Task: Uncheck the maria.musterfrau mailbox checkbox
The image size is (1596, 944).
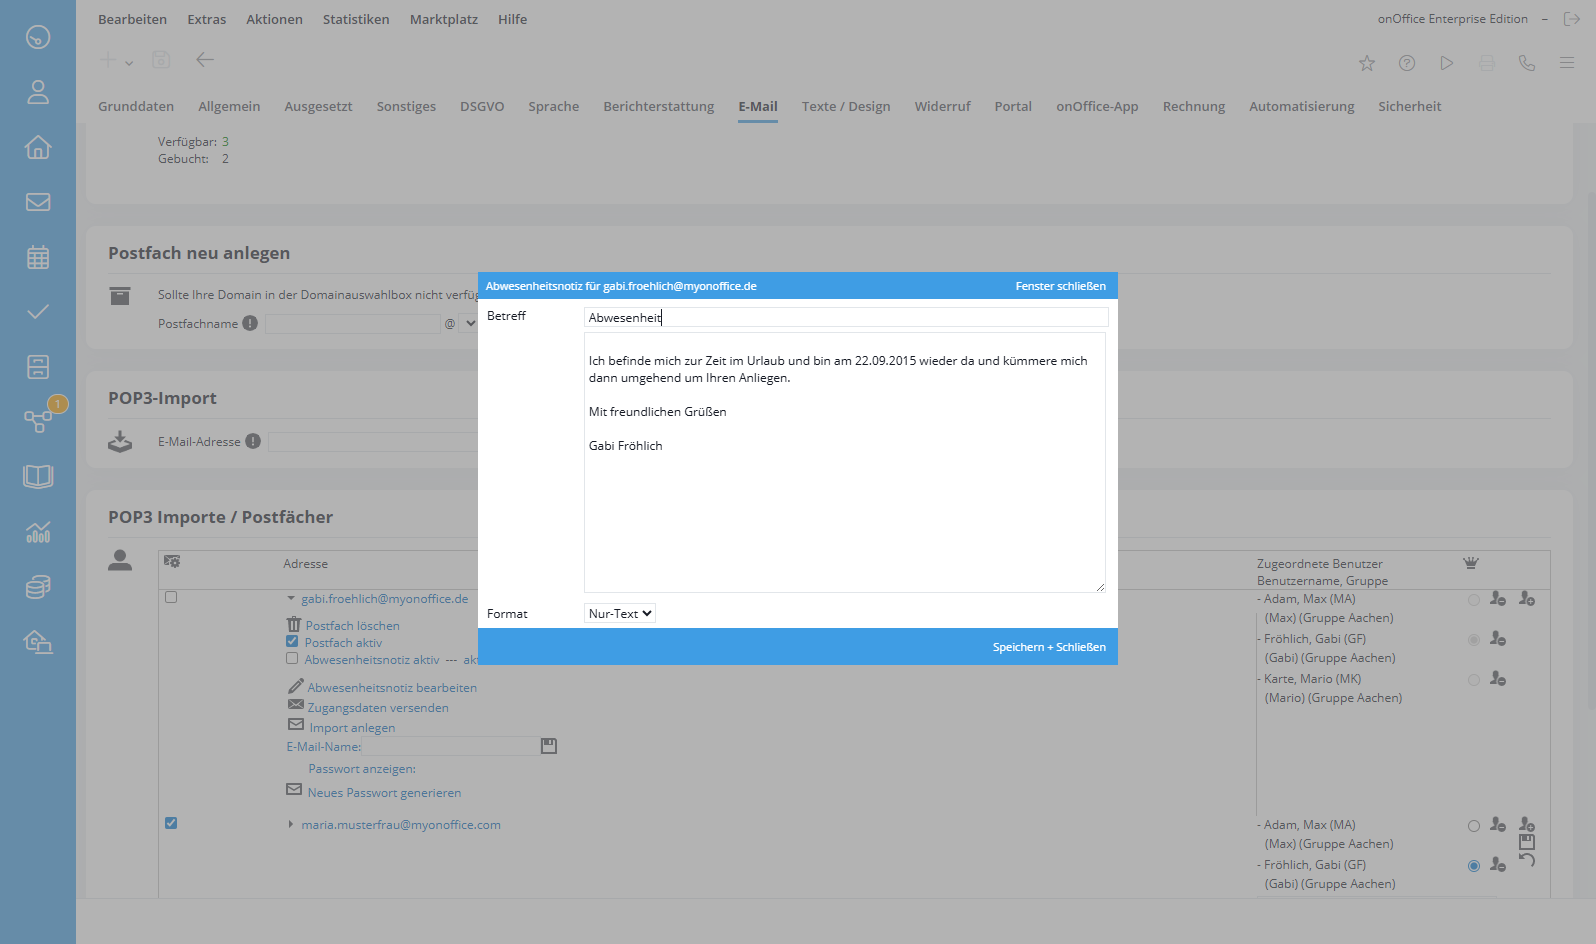Action: pos(171,823)
